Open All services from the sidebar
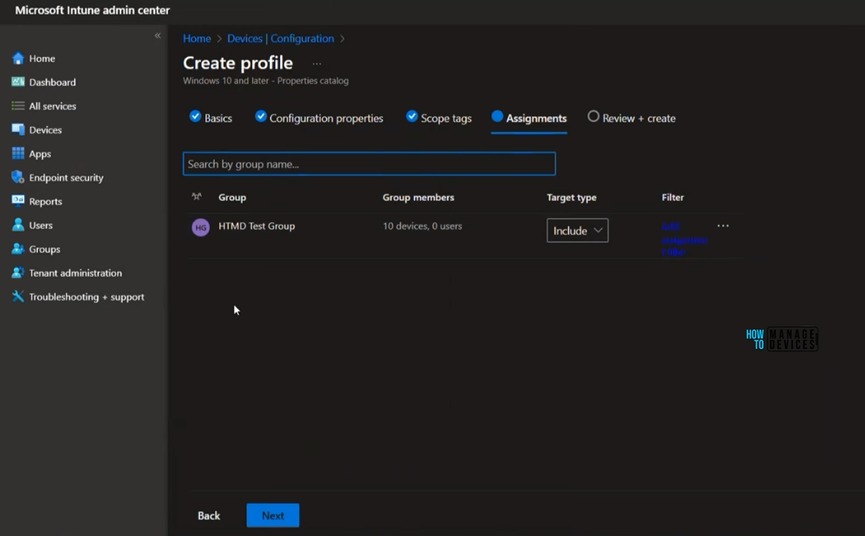The width and height of the screenshot is (865, 536). (x=52, y=106)
